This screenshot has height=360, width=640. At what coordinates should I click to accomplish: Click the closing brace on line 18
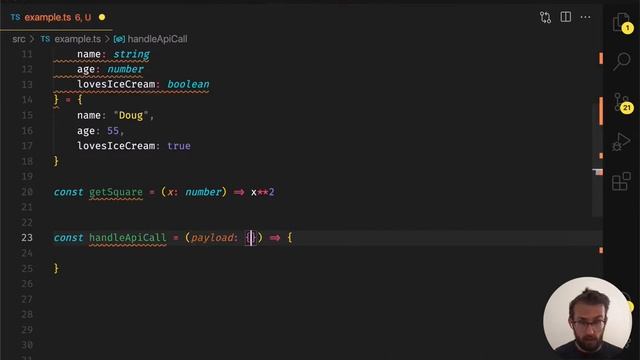tap(56, 161)
